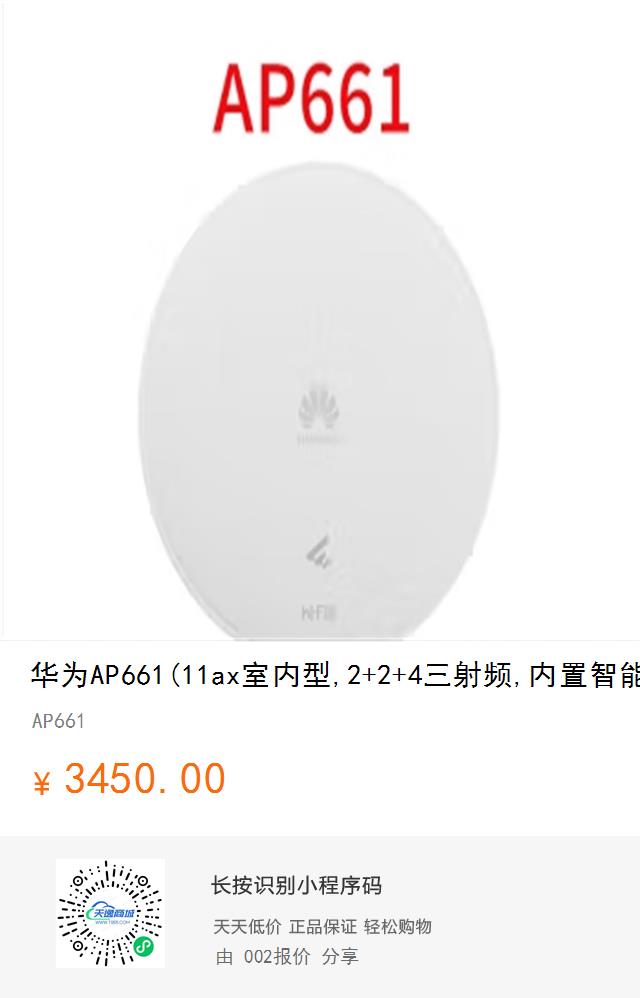Select the 3450.00 price text
Screen dimensions: 640x998
click(145, 778)
